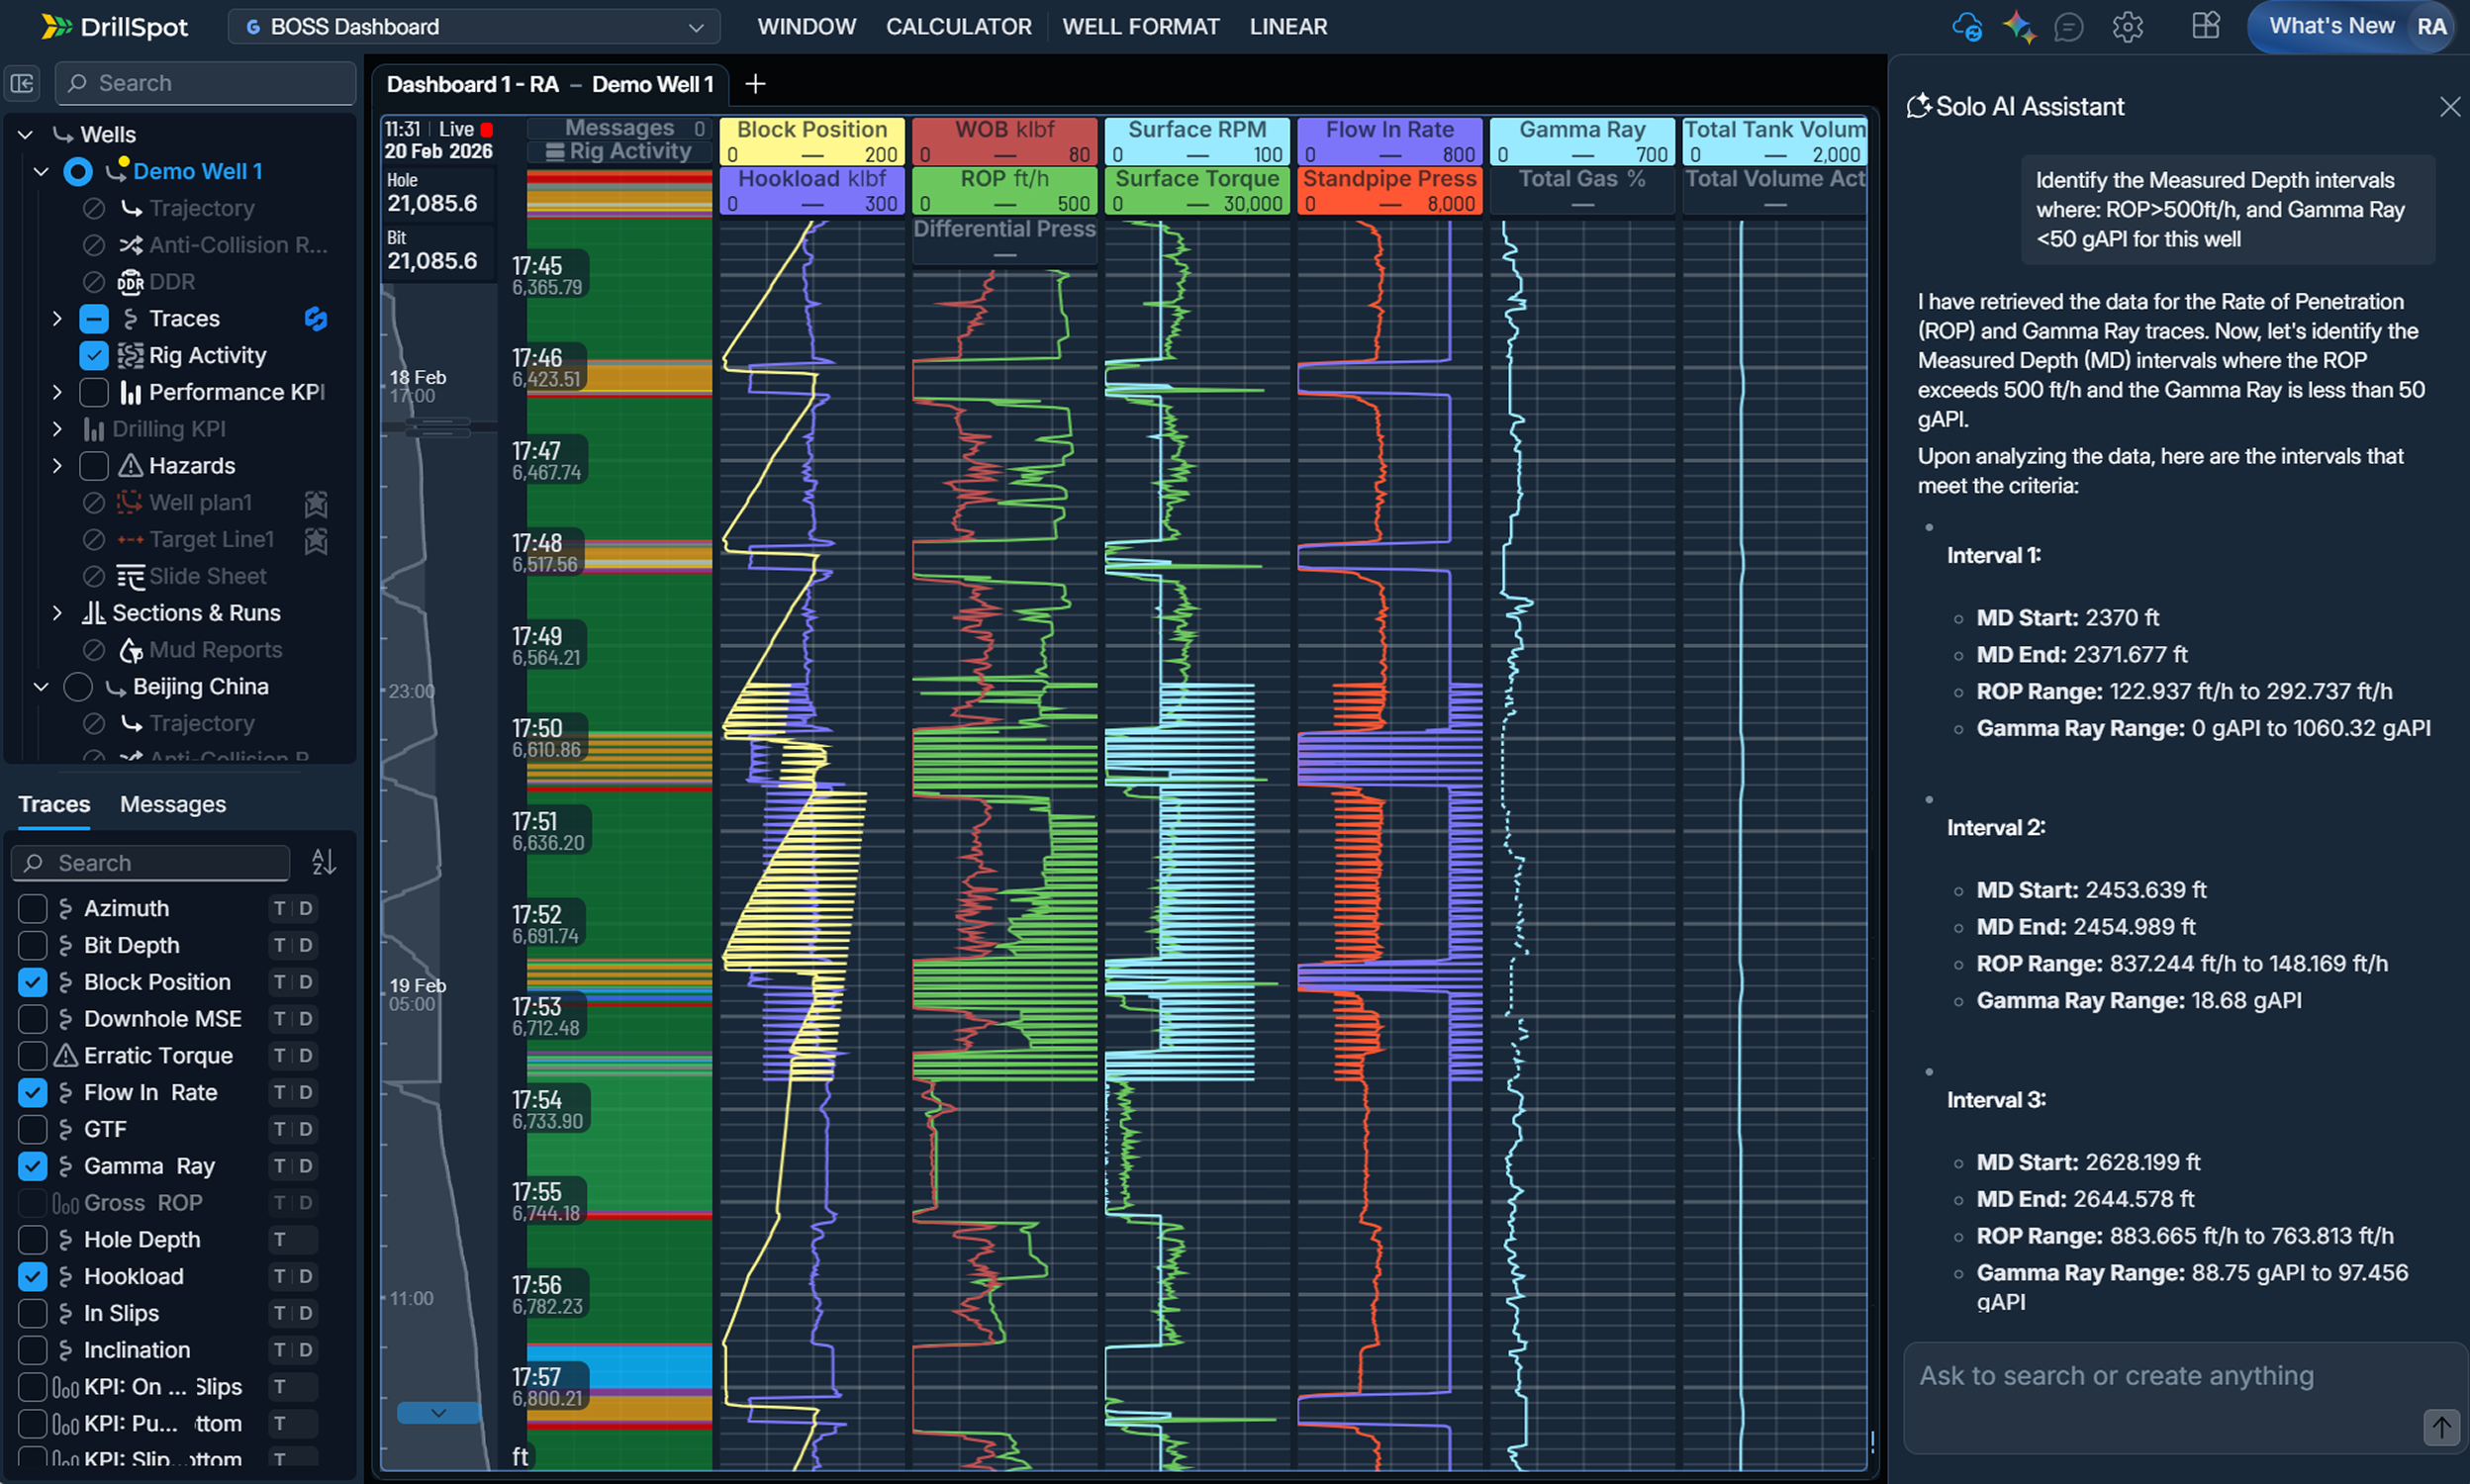The height and width of the screenshot is (1484, 2470).
Task: Toggle the left sidebar panel icon
Action: tap(22, 83)
